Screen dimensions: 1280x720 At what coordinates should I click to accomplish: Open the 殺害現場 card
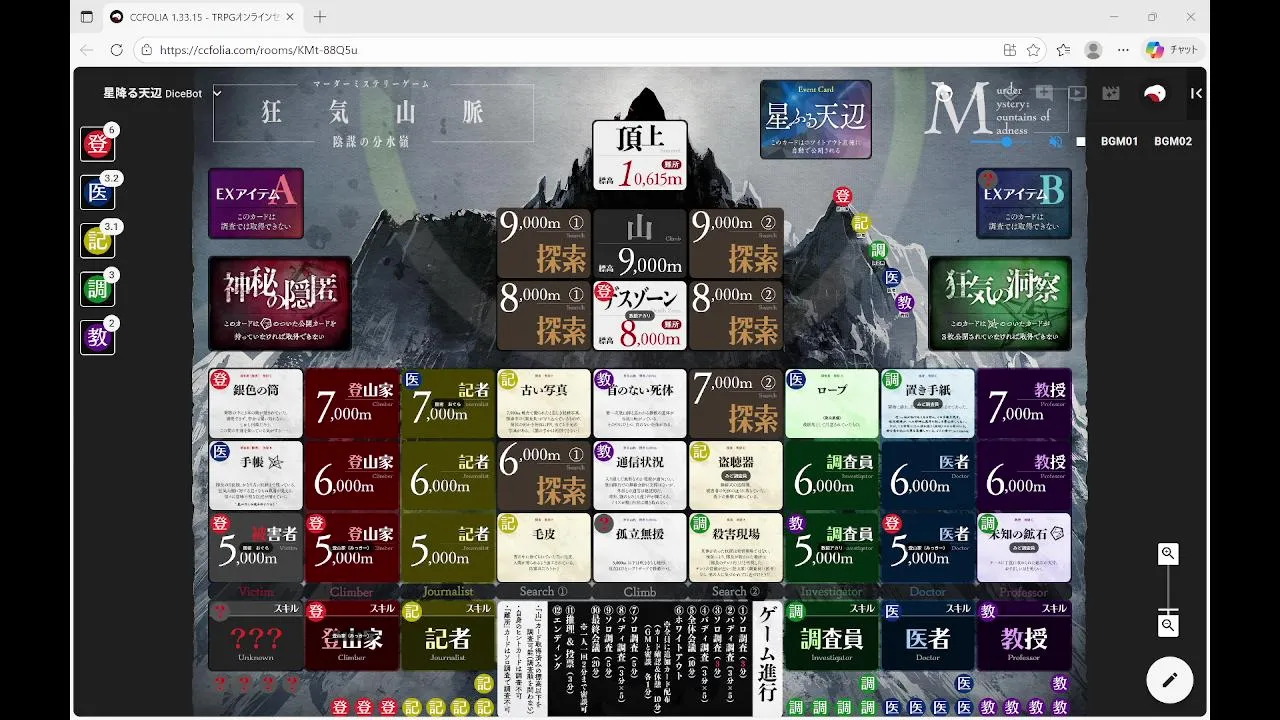pos(736,547)
